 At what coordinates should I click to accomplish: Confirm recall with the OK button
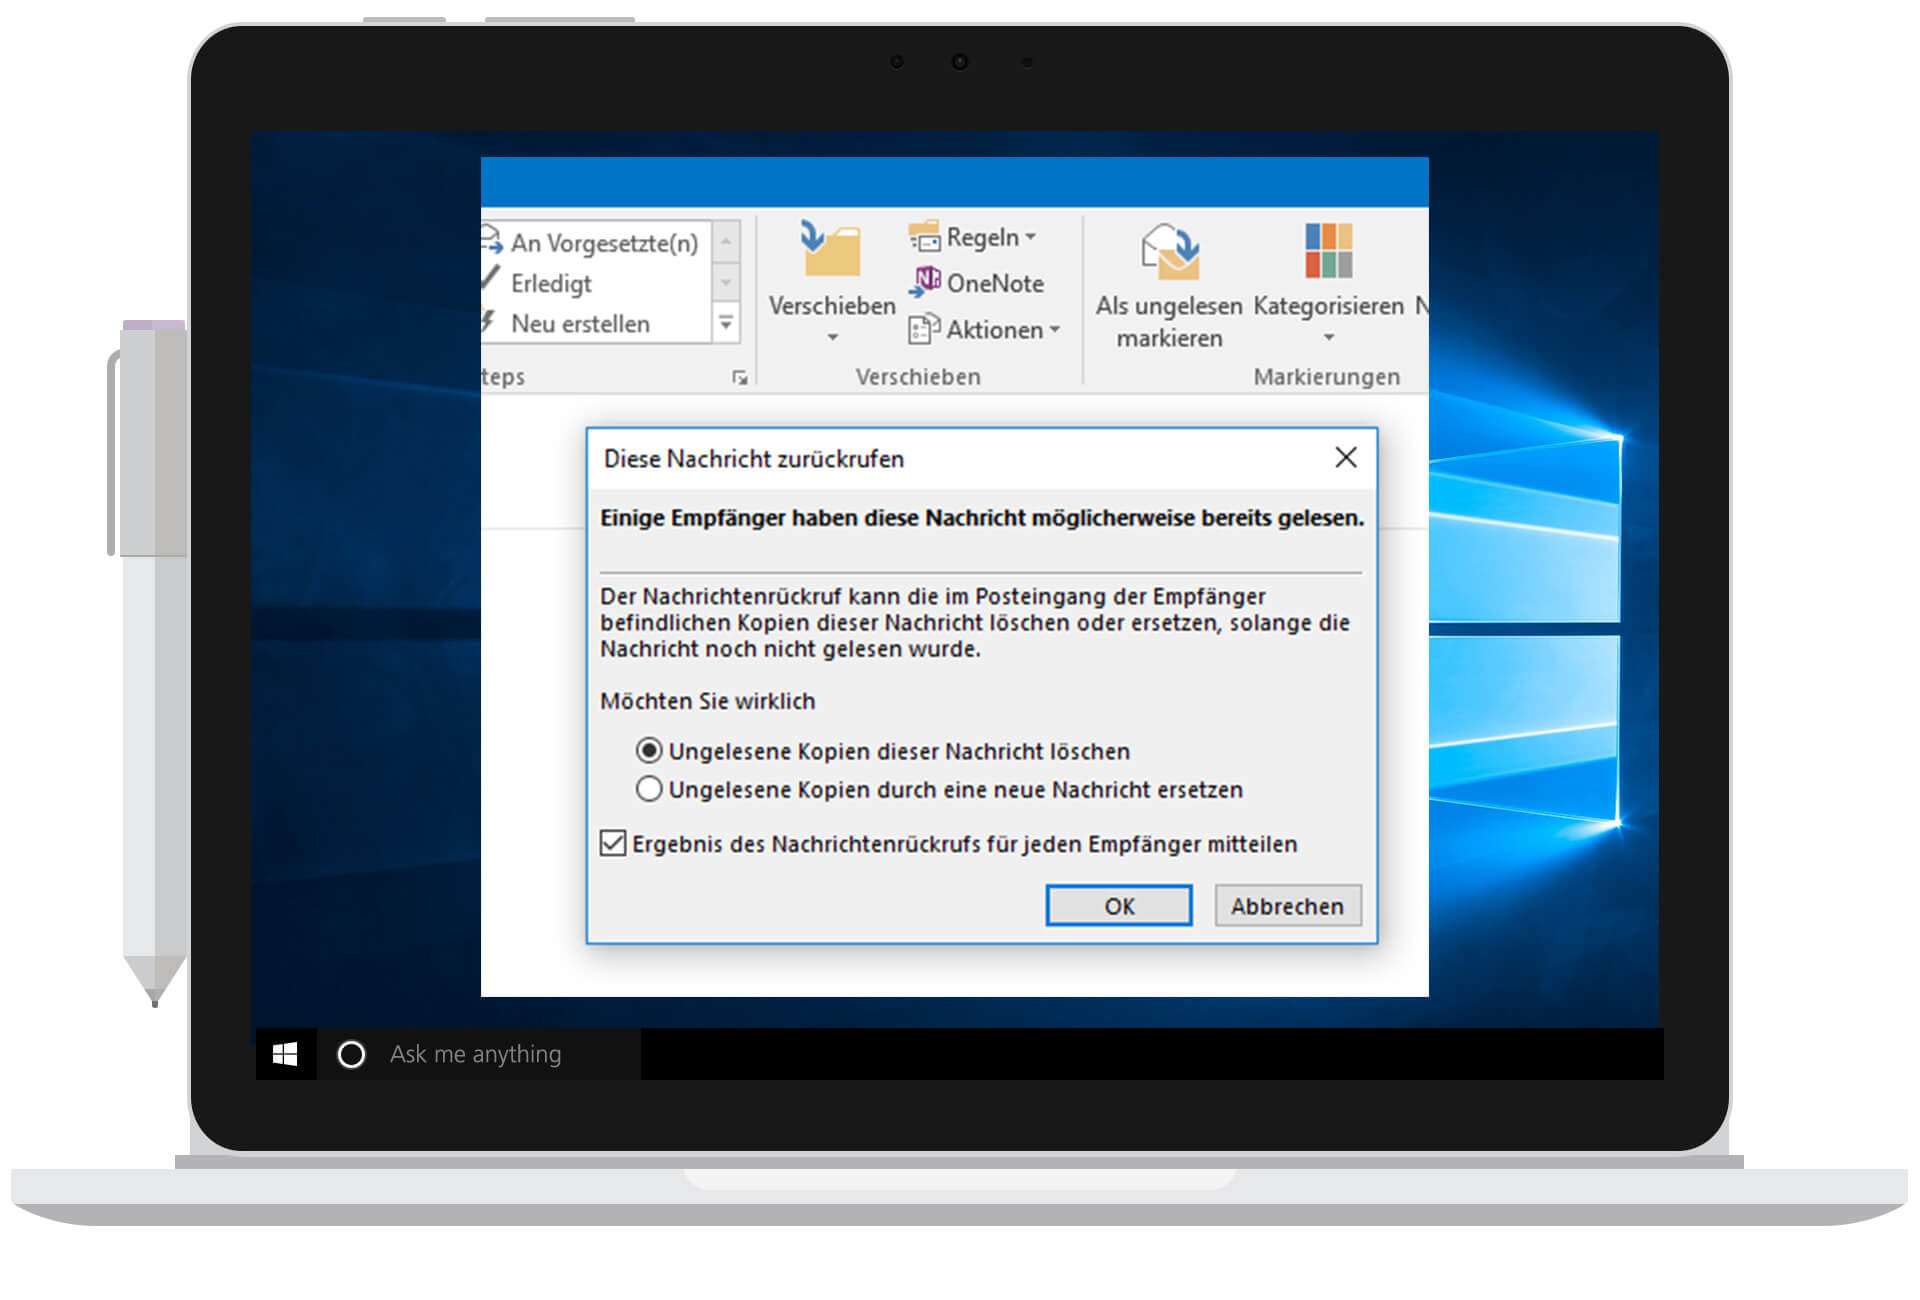pyautogui.click(x=1118, y=905)
